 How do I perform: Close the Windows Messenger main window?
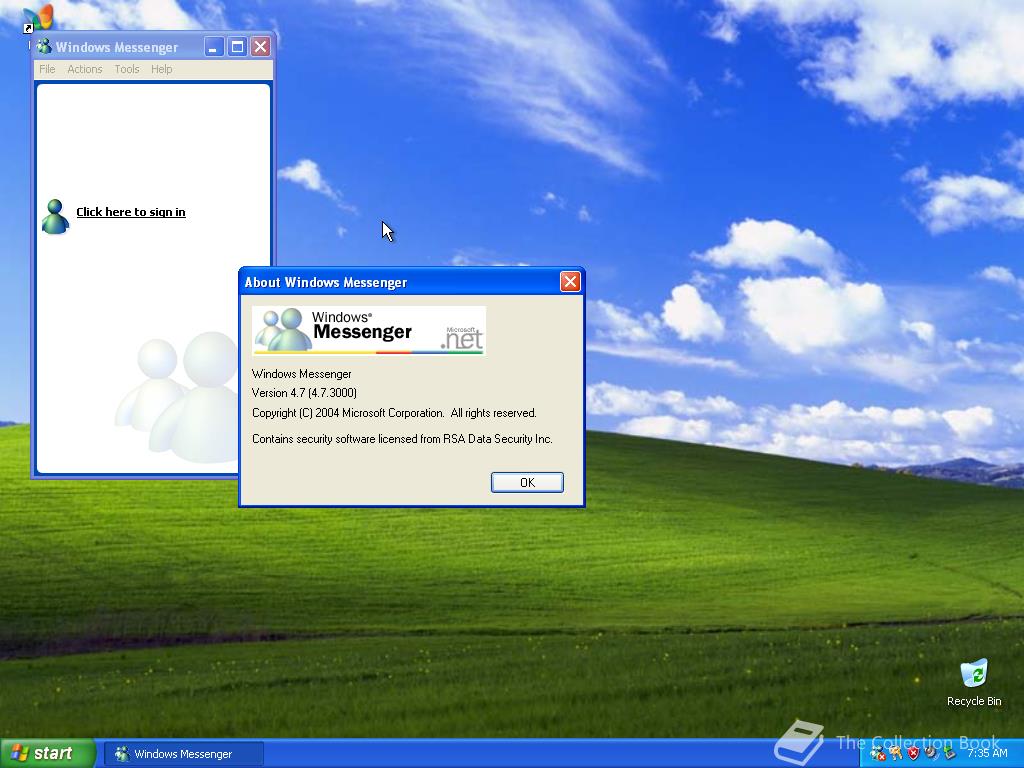click(261, 46)
